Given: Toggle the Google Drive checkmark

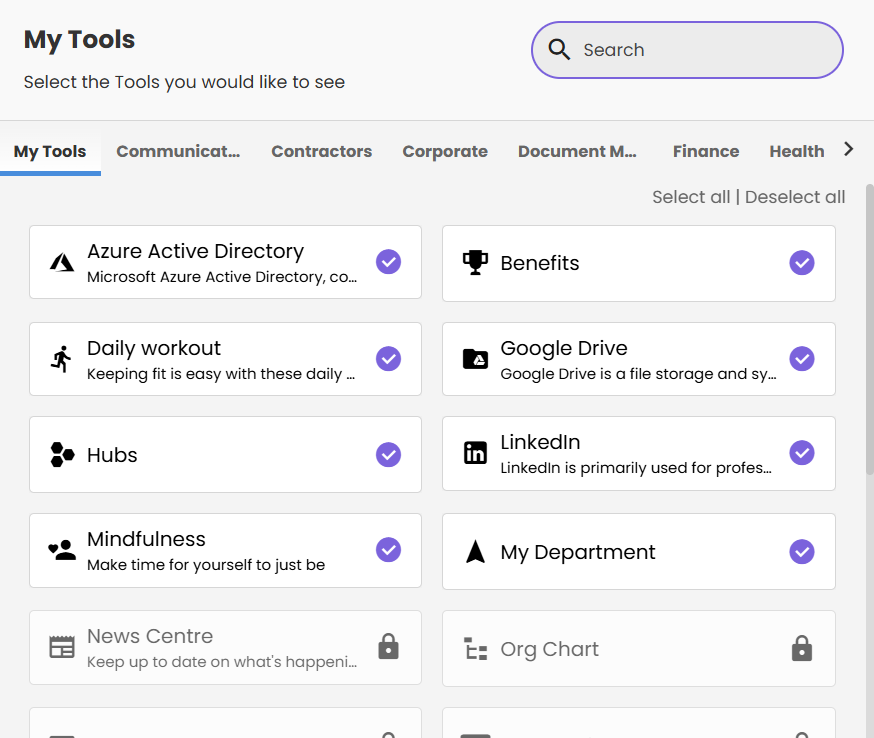Looking at the screenshot, I should pos(802,359).
